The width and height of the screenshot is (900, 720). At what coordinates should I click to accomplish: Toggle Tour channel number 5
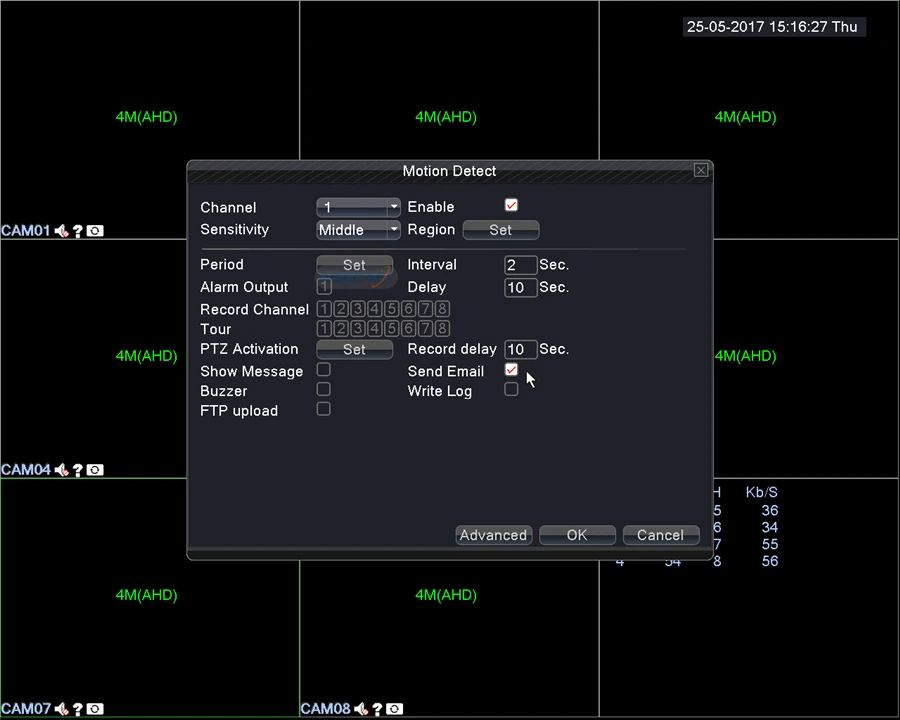point(392,329)
